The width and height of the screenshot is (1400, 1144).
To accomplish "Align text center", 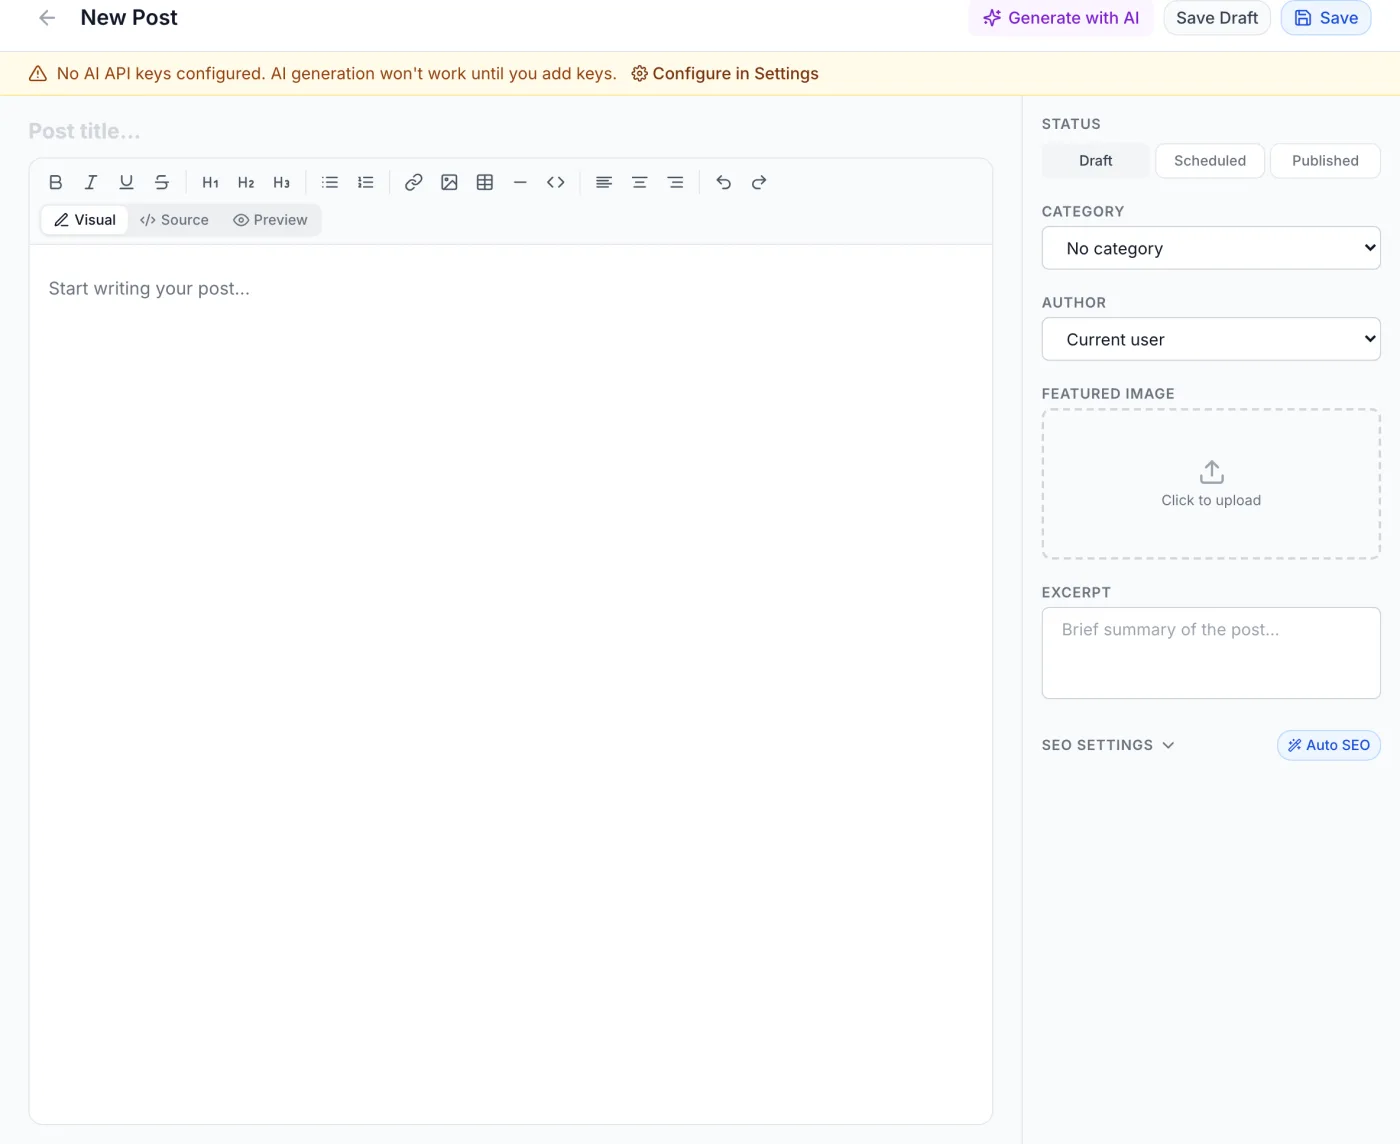I will click(x=640, y=182).
